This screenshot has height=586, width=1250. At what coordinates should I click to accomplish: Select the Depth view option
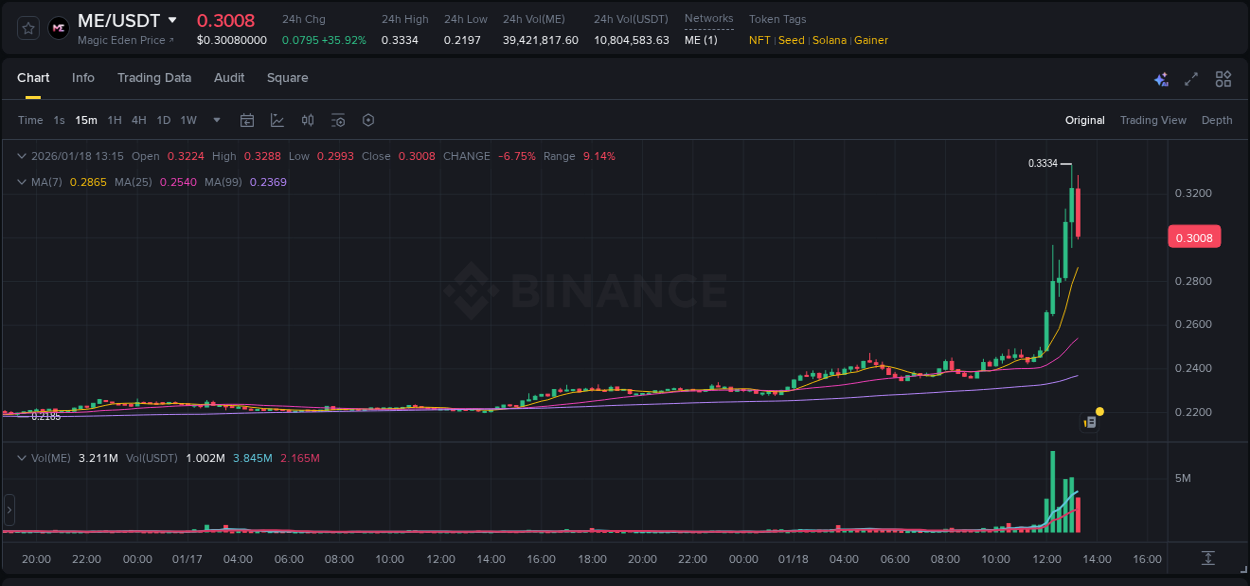tap(1217, 120)
